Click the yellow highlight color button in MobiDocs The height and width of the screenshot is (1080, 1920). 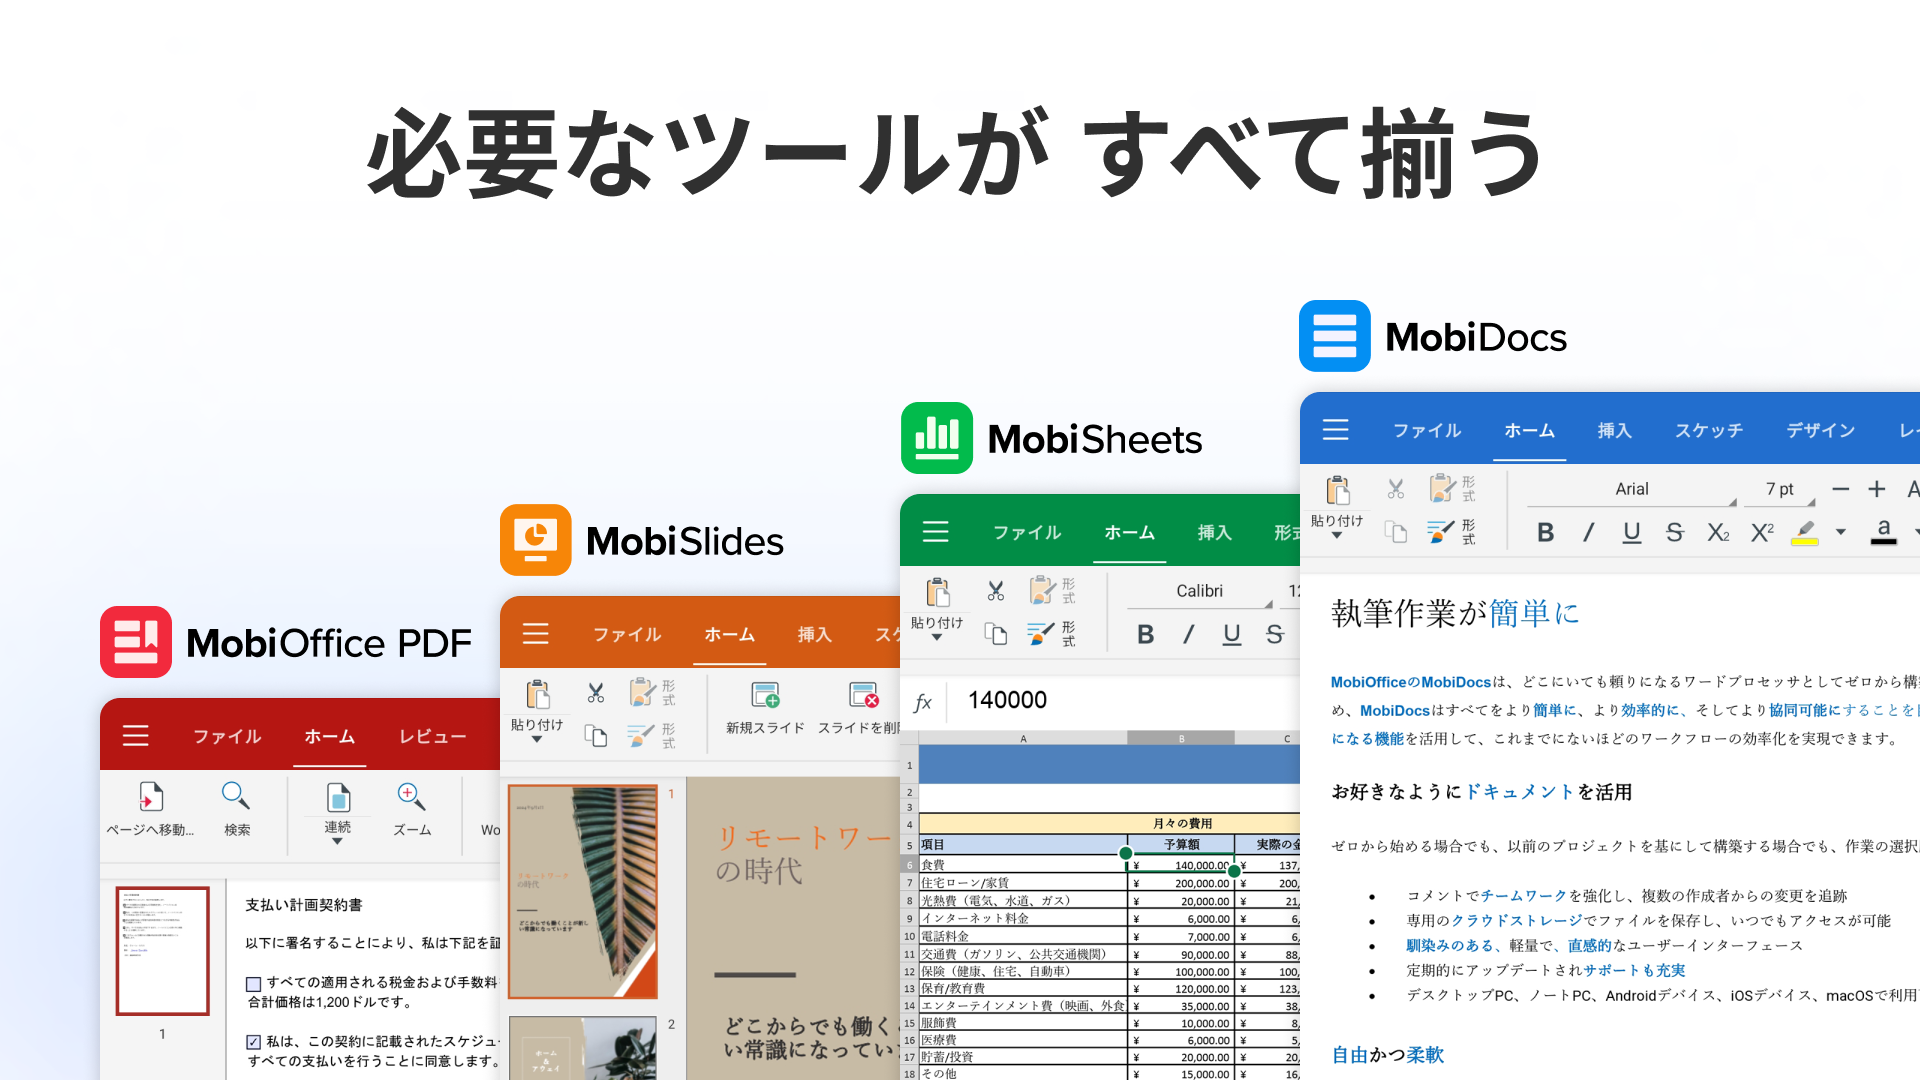tap(1804, 533)
